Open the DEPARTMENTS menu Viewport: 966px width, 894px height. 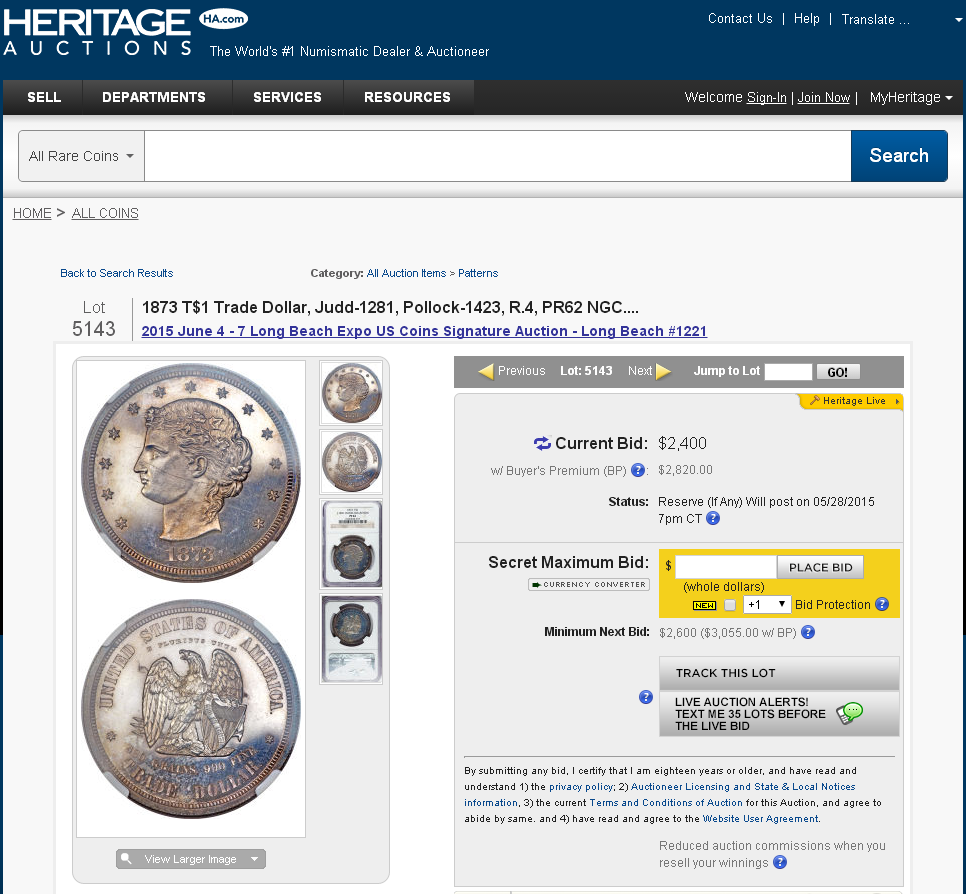(x=154, y=97)
